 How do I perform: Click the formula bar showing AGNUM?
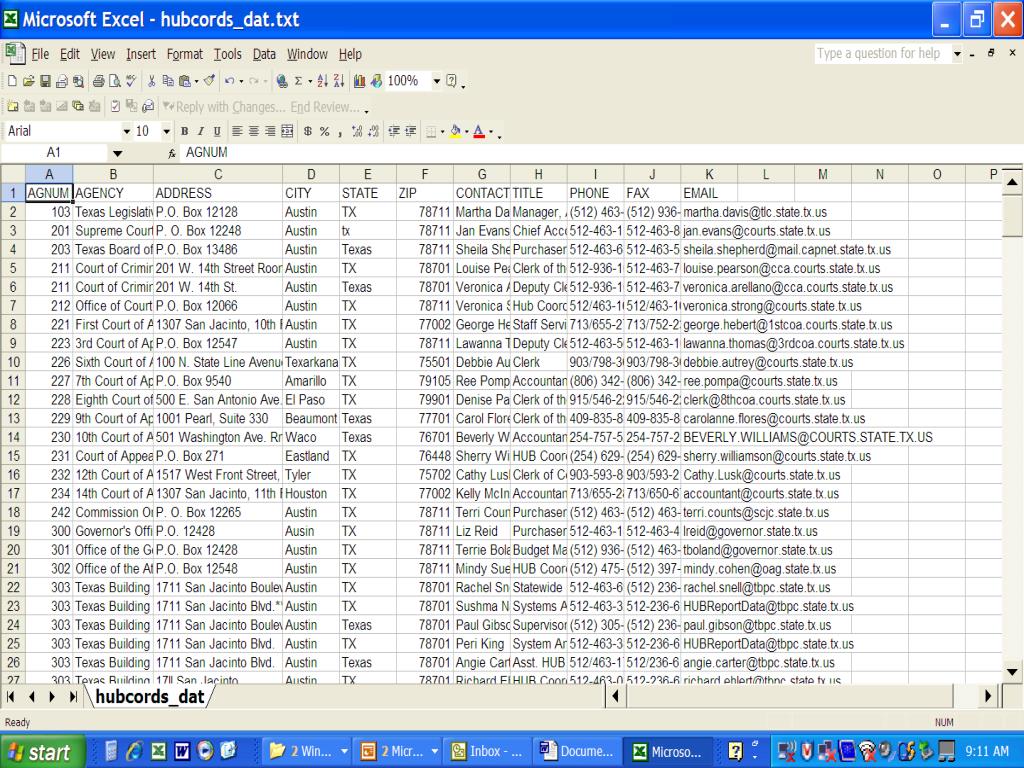click(601, 153)
